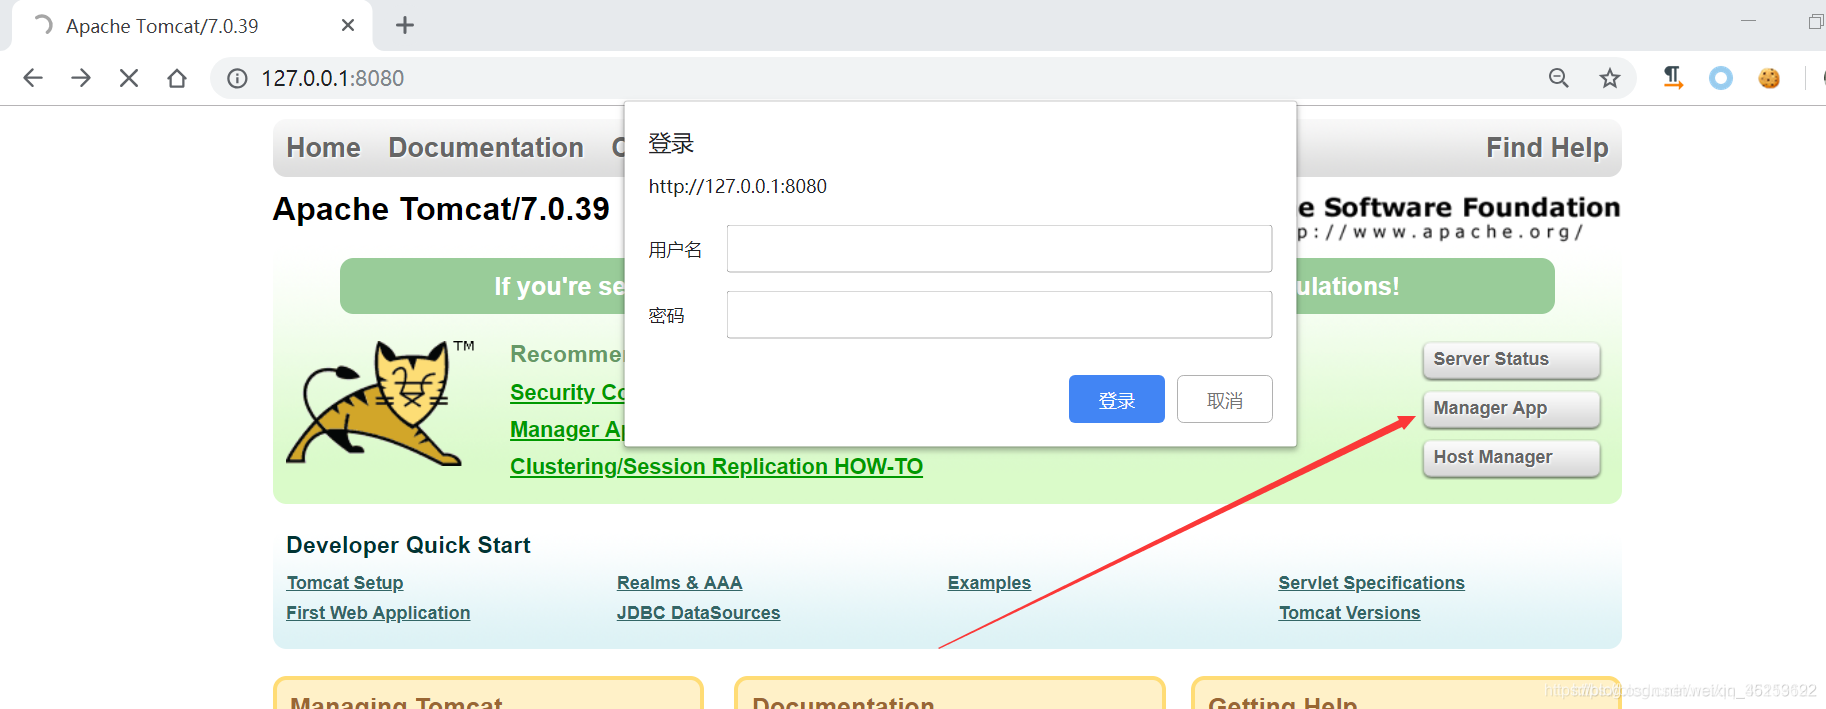
Task: Click the 取消 cancel button
Action: pyautogui.click(x=1224, y=399)
